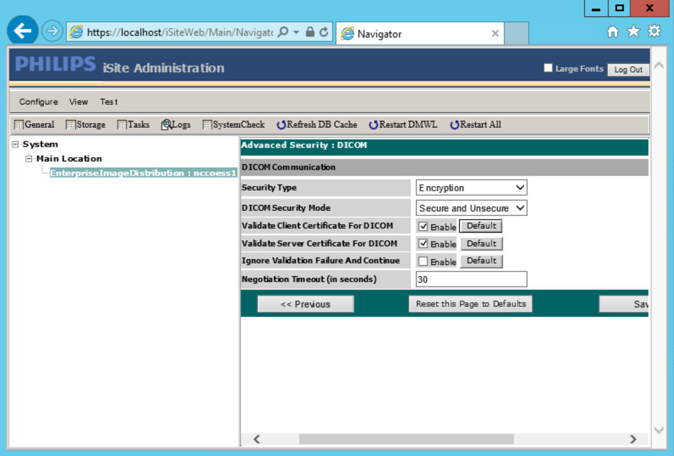Click the Security Type label
This screenshot has height=456, width=674.
[269, 188]
